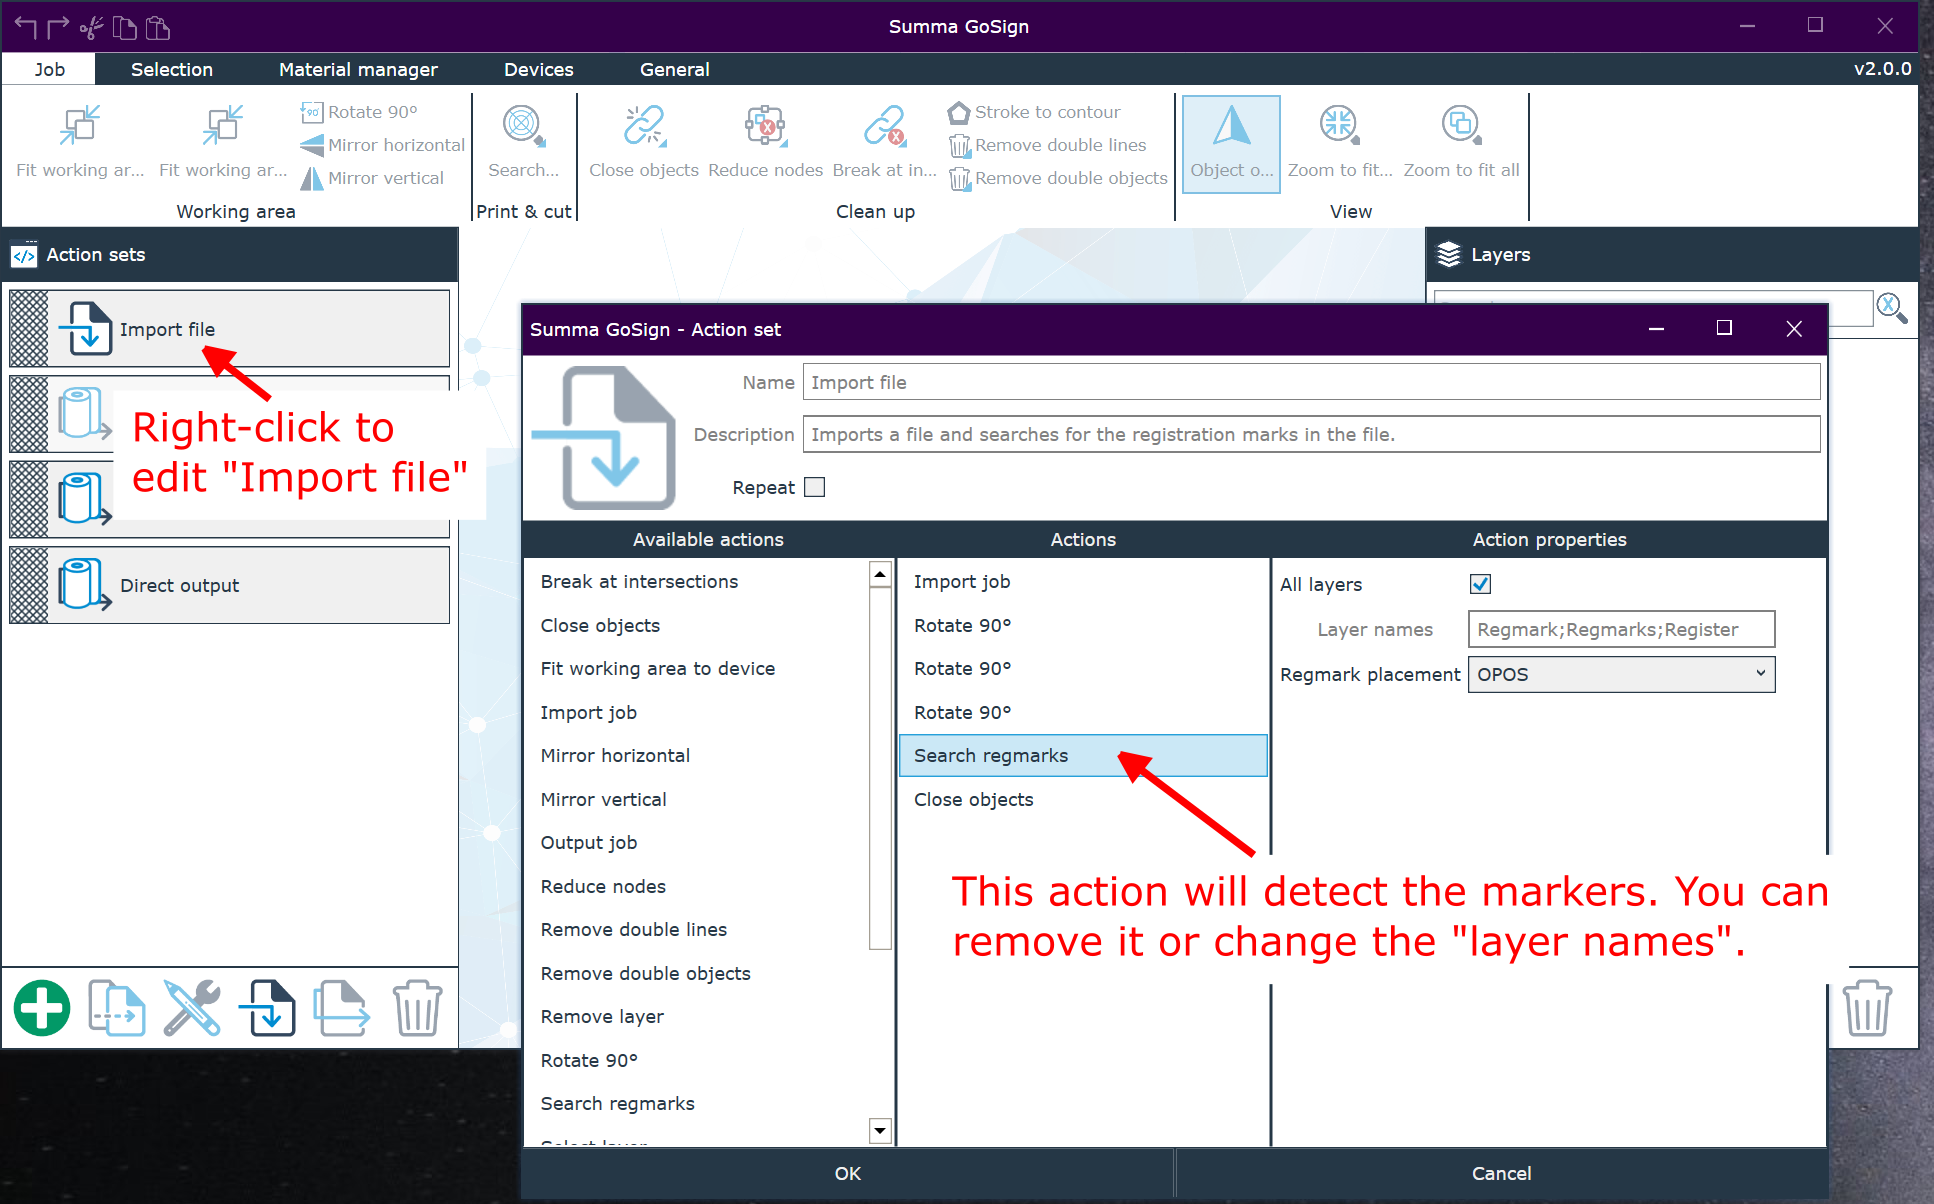
Task: Click Remove double lines in ribbon
Action: (x=1047, y=145)
